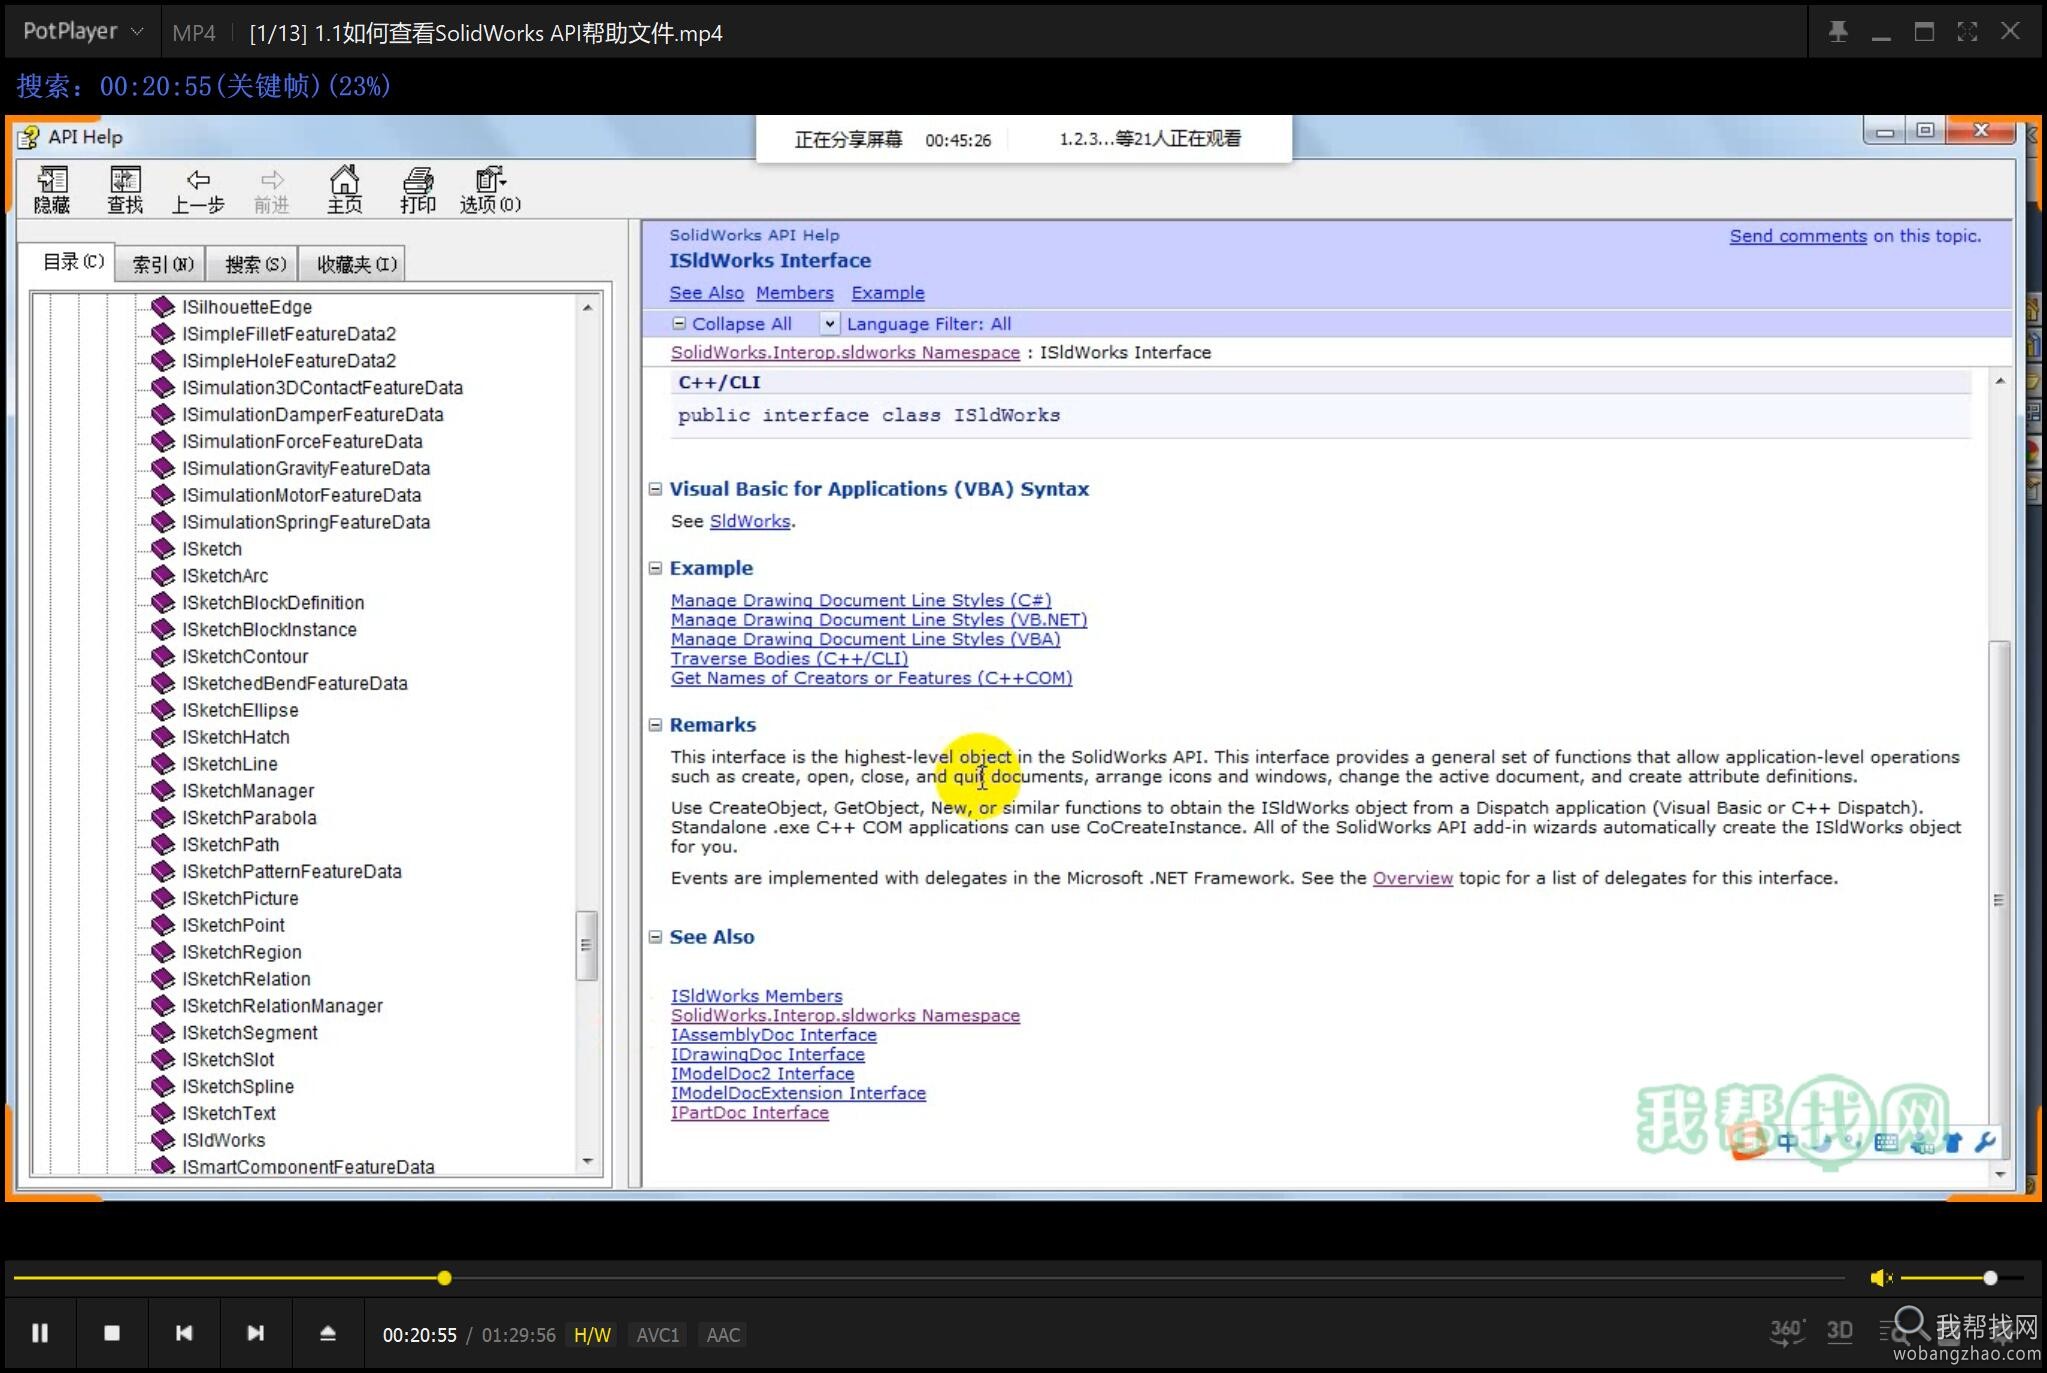Click the tree scrollbar up arrow
This screenshot has width=2047, height=1373.
(587, 307)
